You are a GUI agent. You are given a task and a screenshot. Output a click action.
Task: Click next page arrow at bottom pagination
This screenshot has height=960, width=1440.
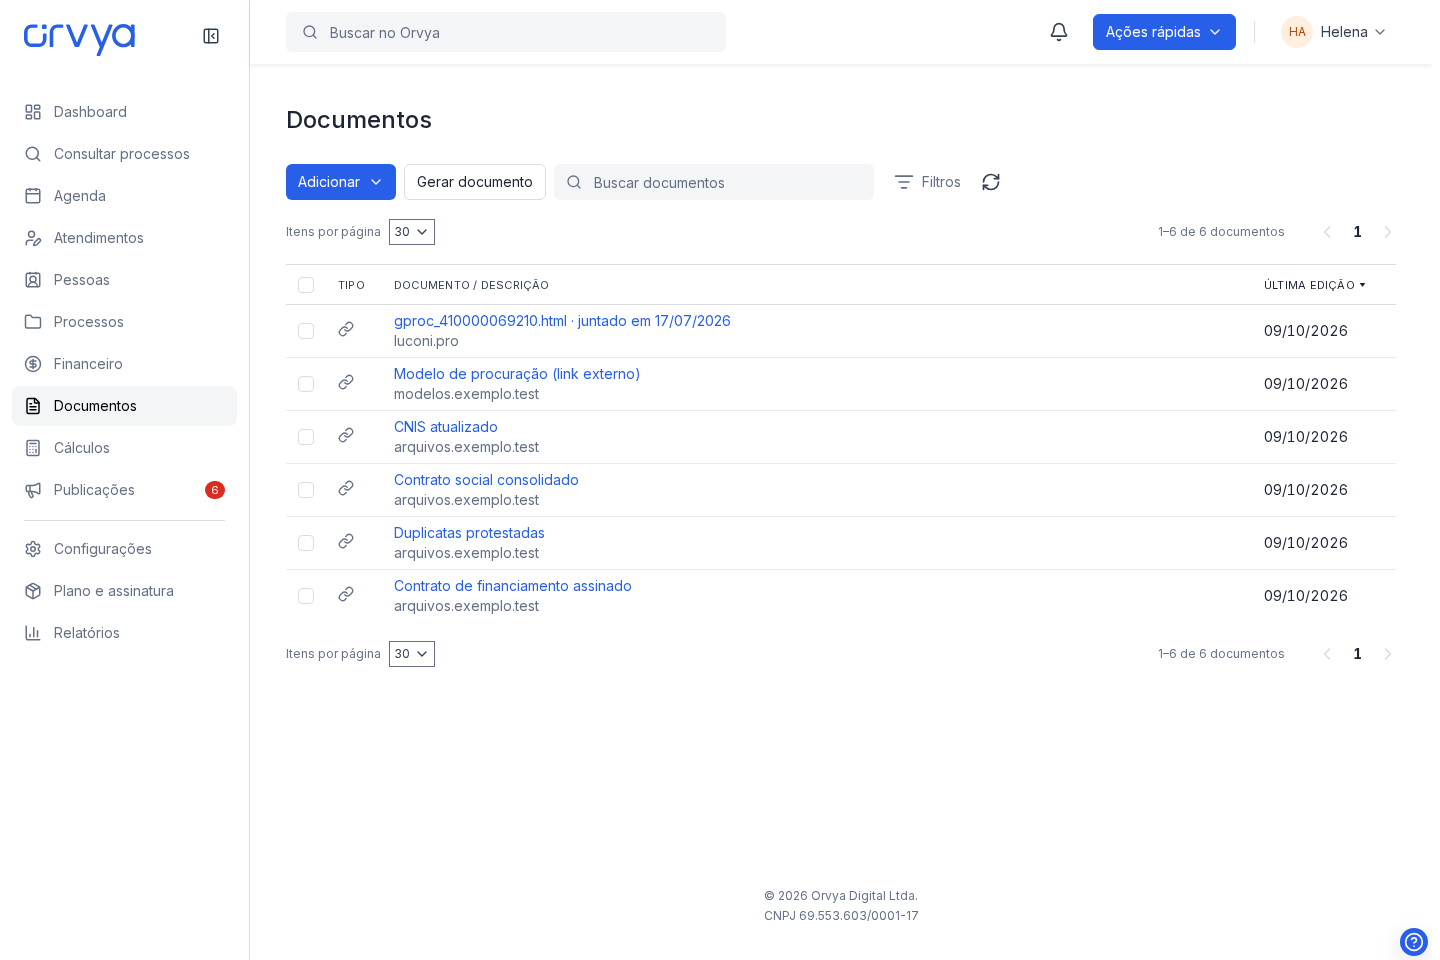1388,654
